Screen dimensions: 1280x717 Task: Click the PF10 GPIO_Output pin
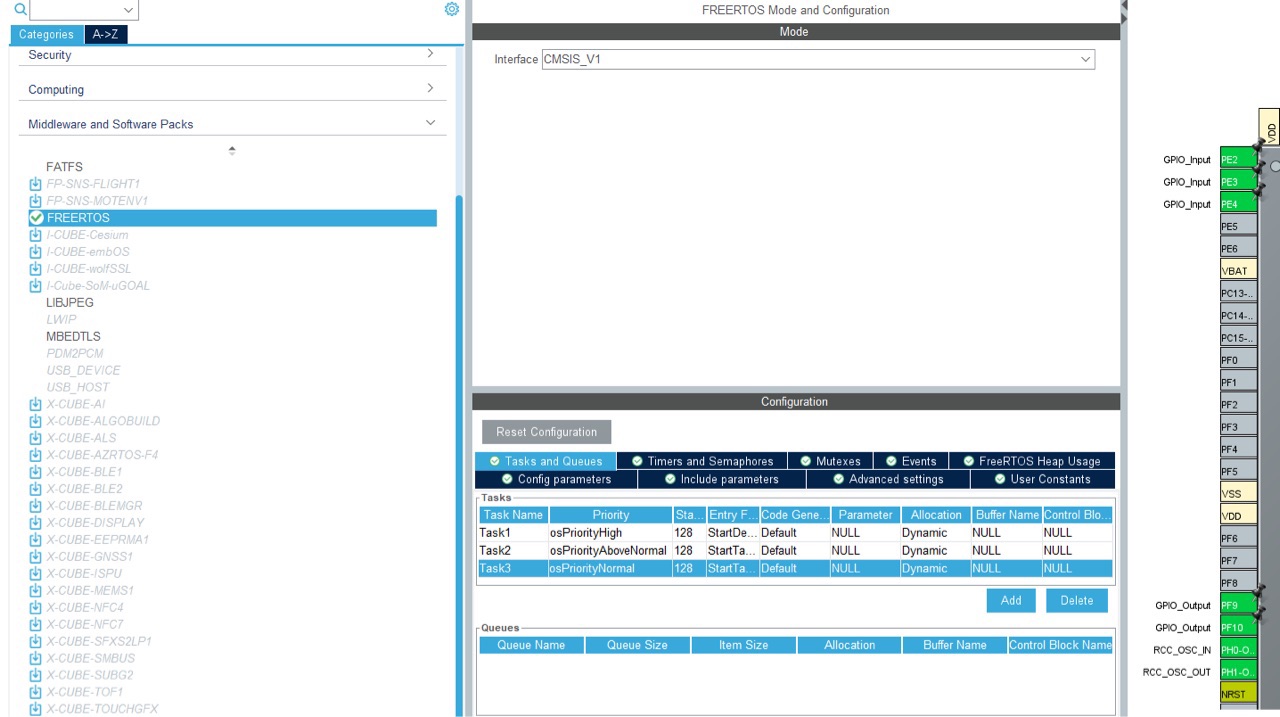coord(1239,628)
